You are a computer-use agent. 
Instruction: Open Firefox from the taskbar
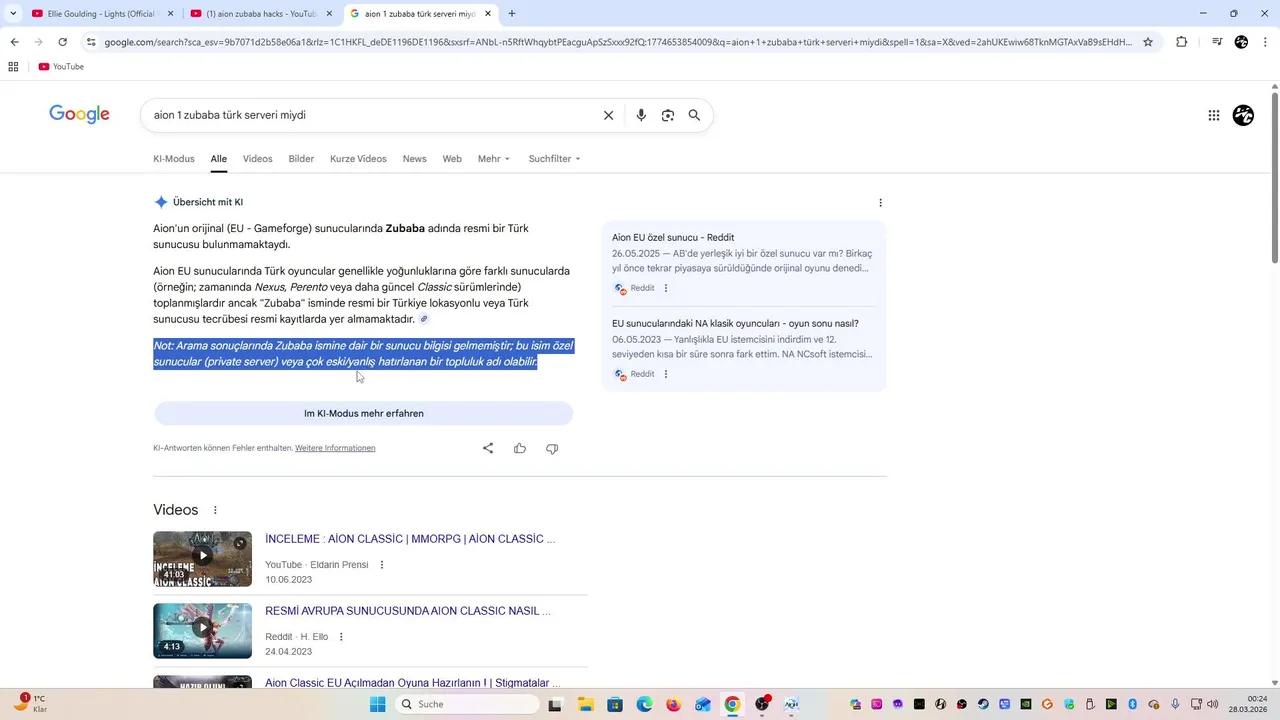pos(673,704)
